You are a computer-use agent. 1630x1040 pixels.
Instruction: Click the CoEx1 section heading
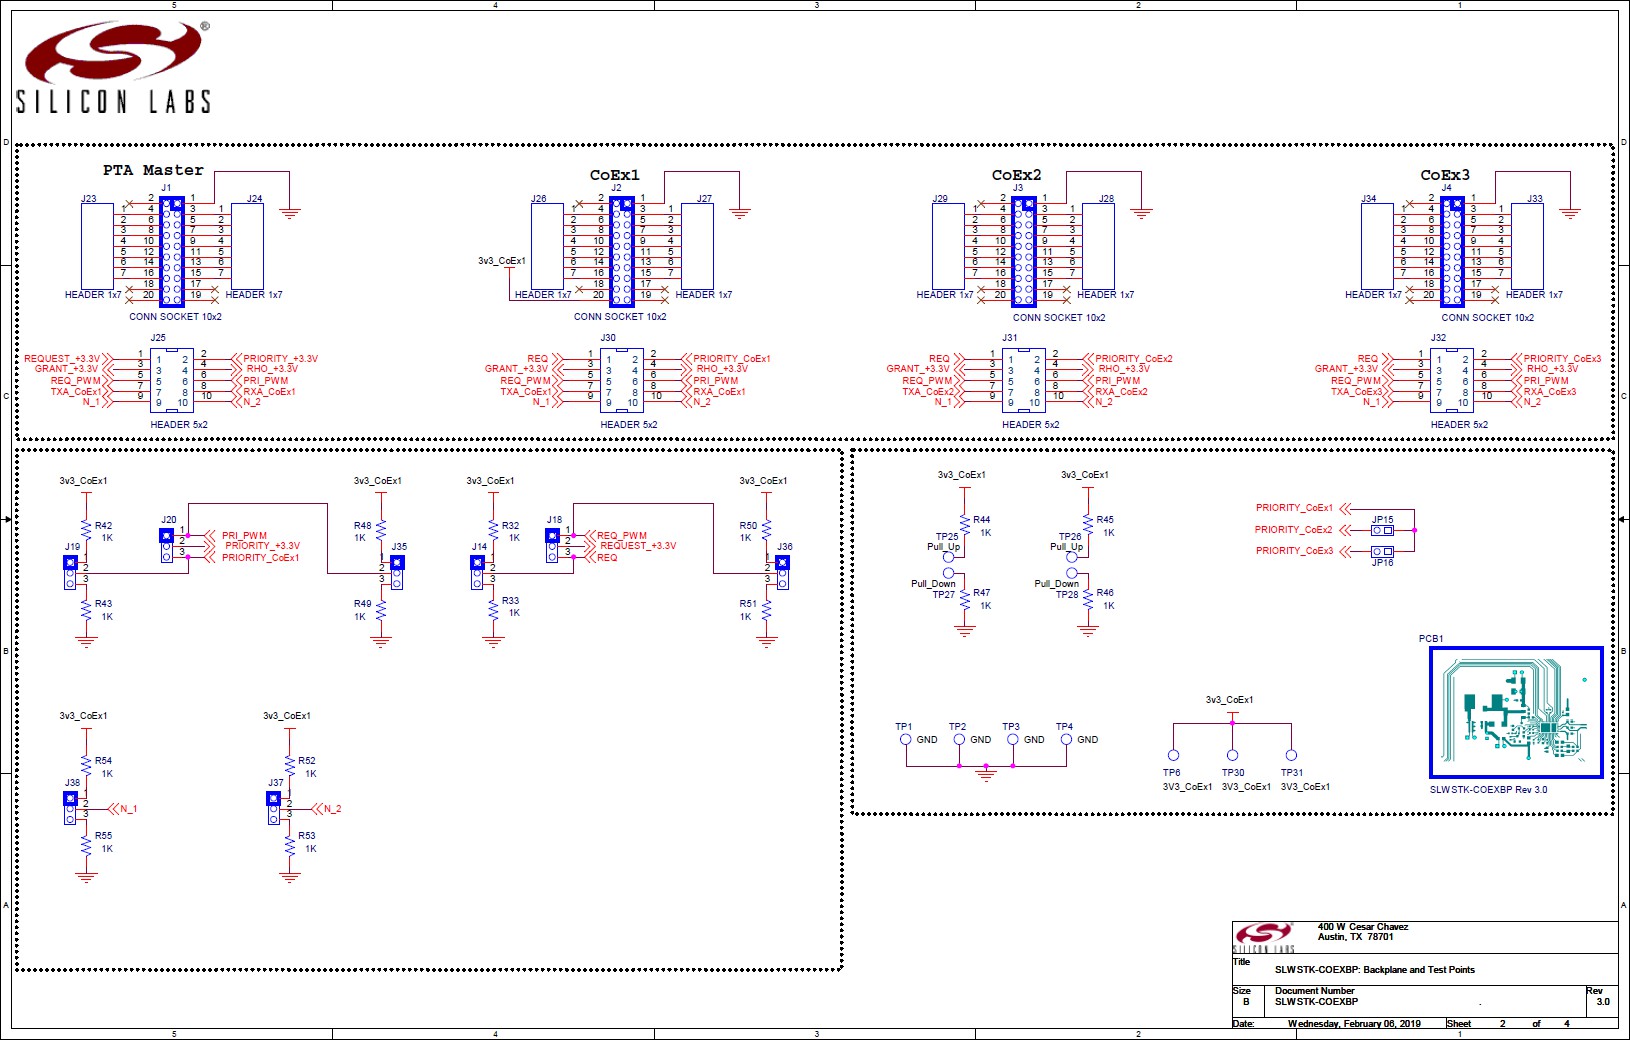(x=614, y=175)
